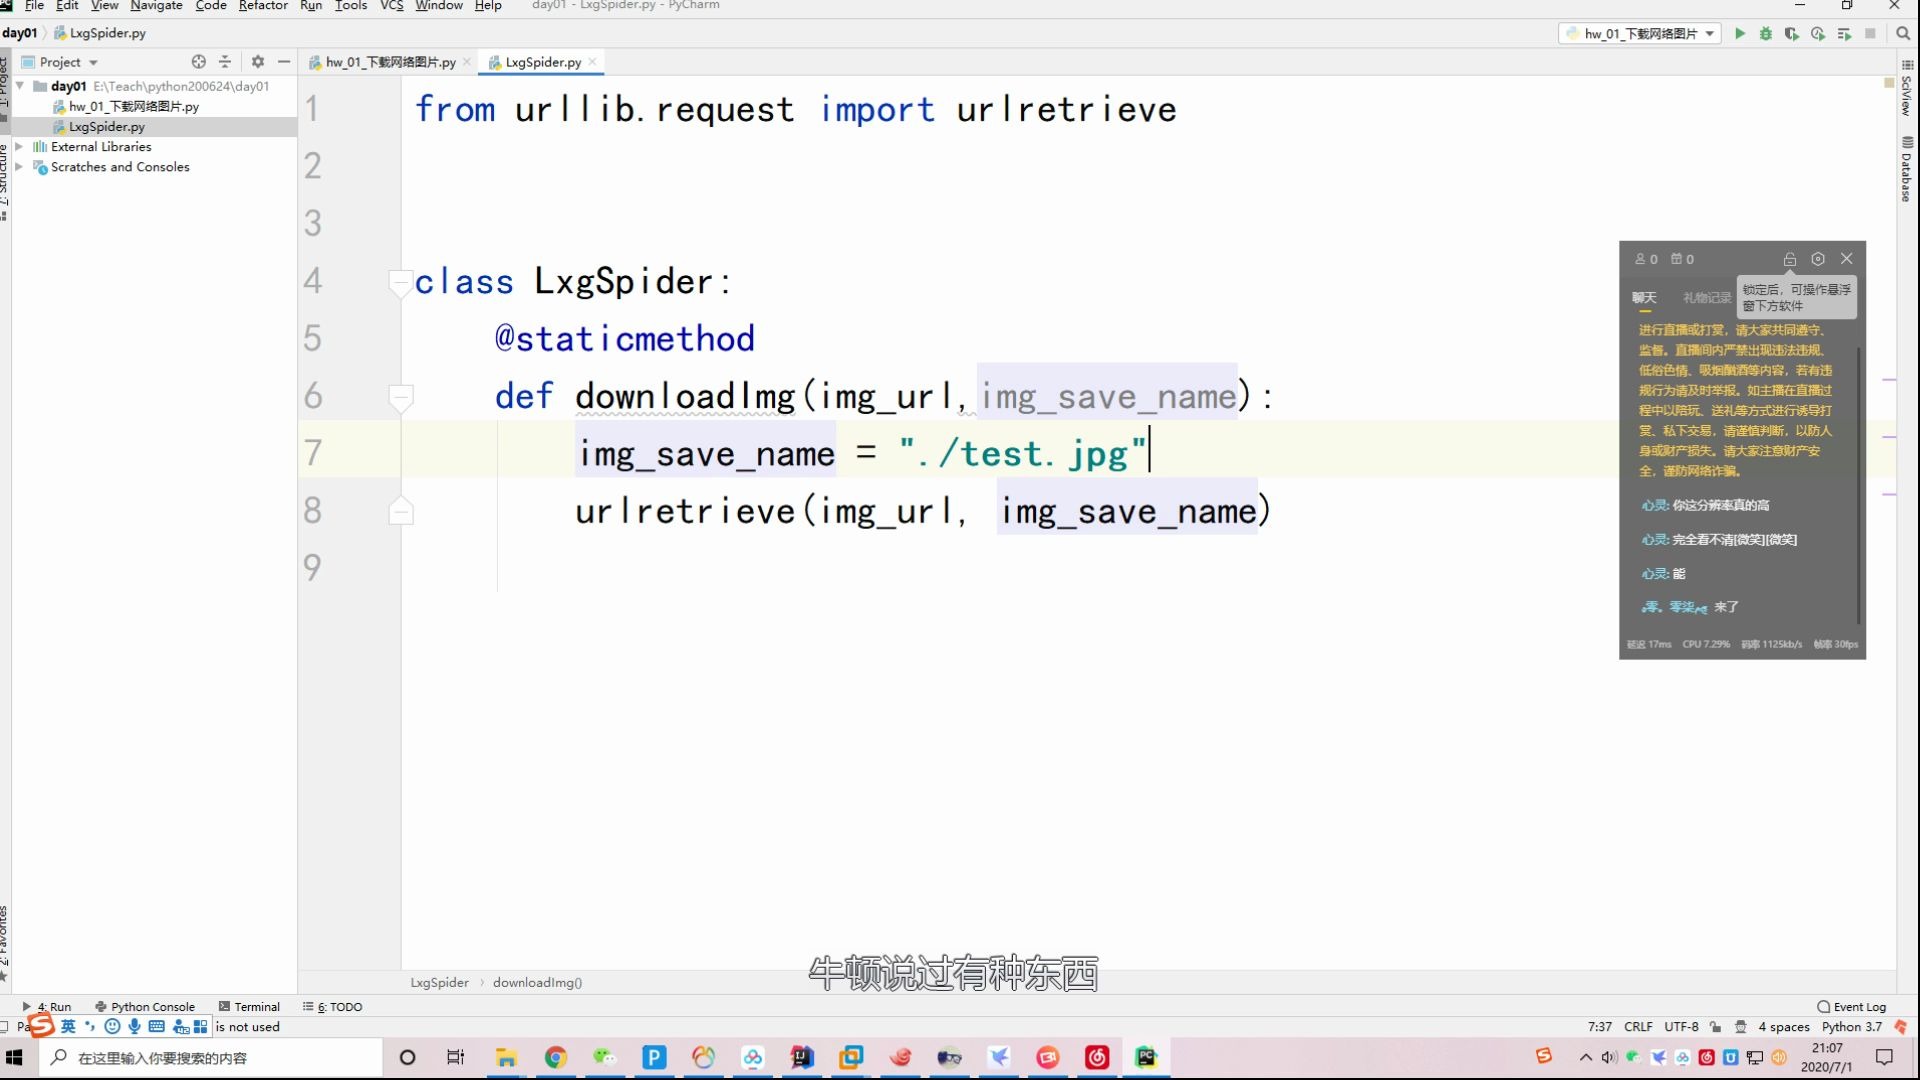
Task: Toggle fold marker beside def downloadImg line
Action: tap(400, 397)
